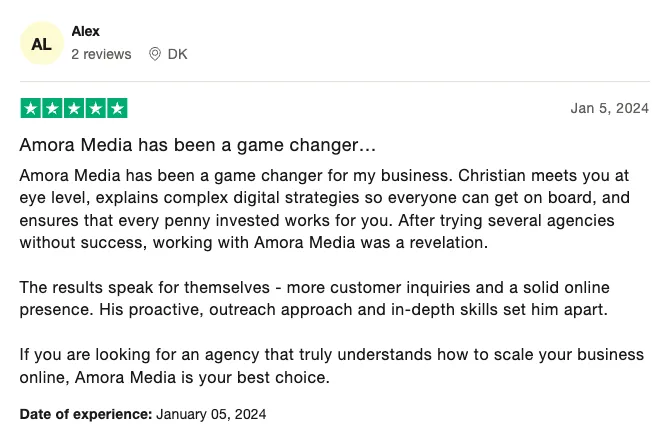The image size is (669, 434).
Task: Click the paragraph starting 'If you are looking'
Action: 332,366
